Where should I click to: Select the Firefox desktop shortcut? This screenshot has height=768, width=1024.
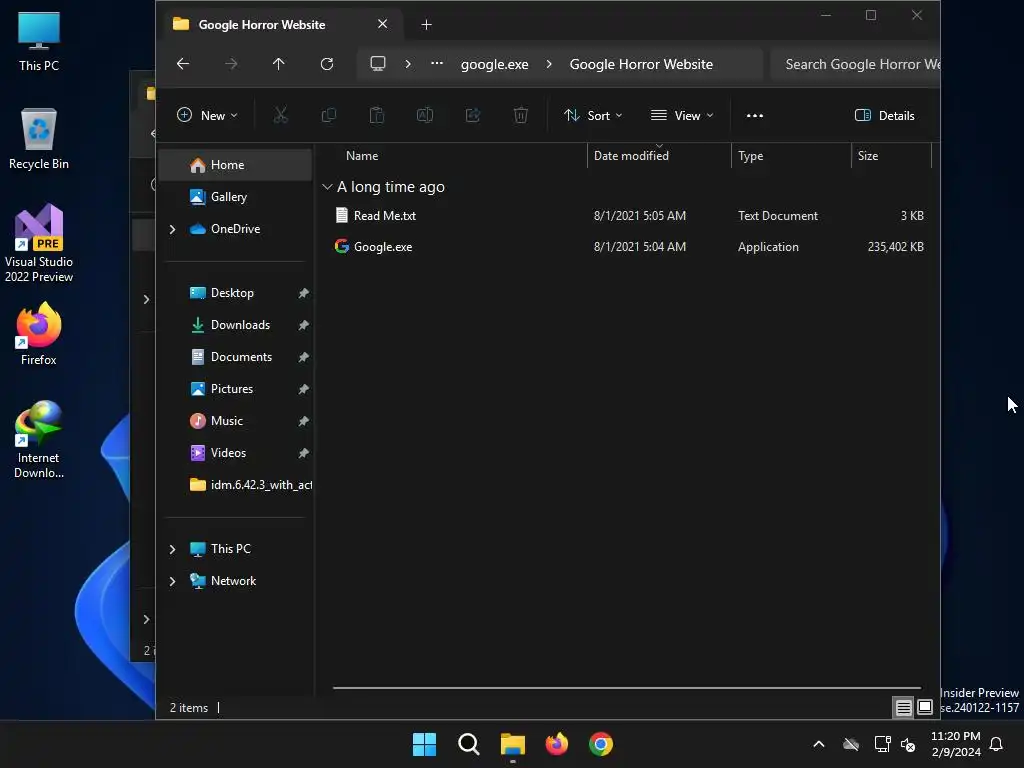pos(39,334)
